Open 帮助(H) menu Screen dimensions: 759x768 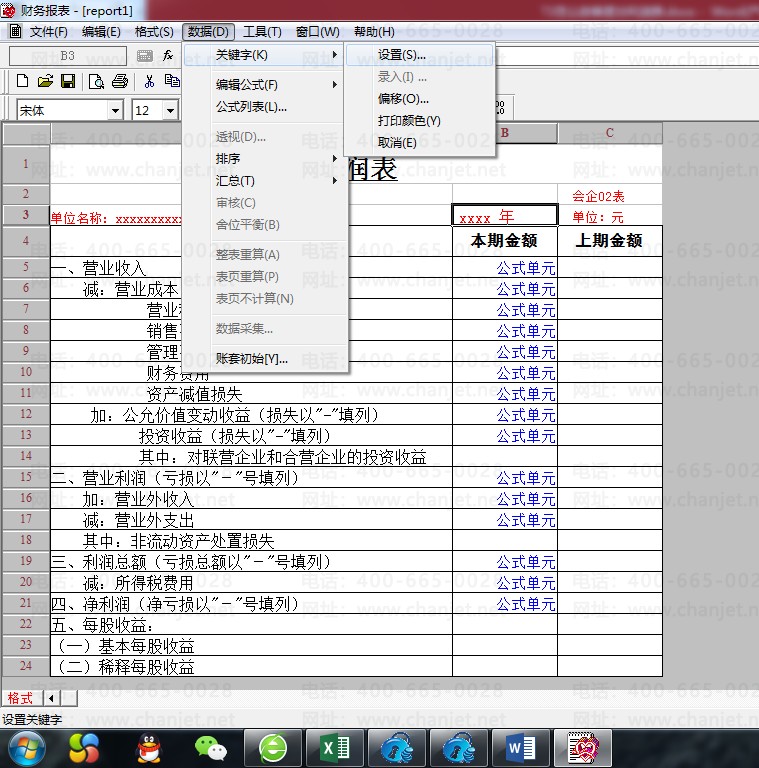pyautogui.click(x=374, y=32)
